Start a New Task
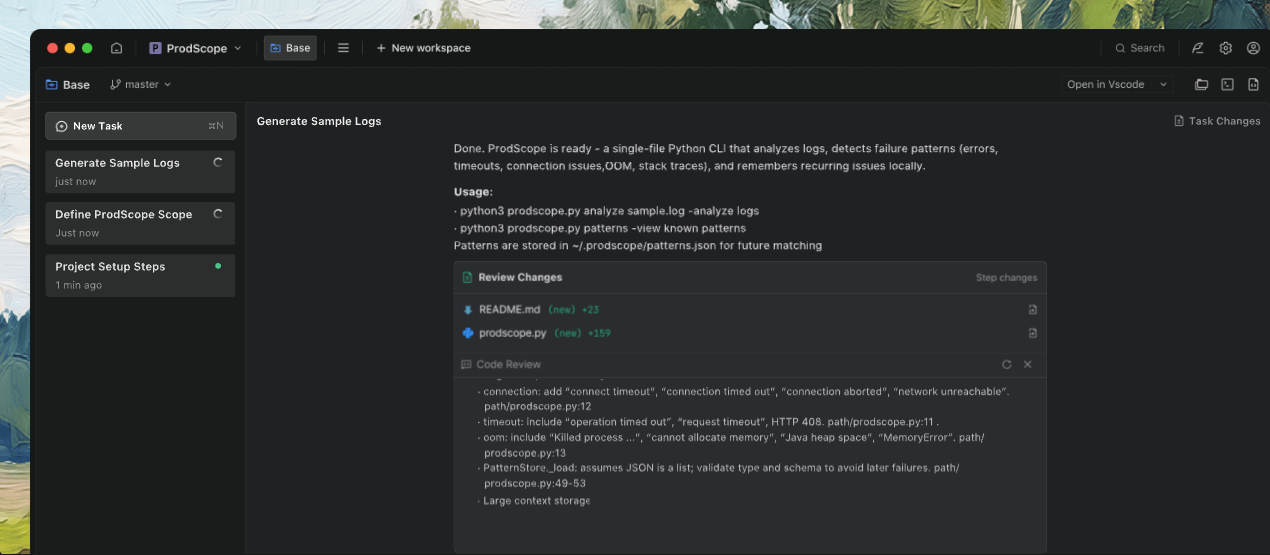The image size is (1270, 555). tap(141, 126)
